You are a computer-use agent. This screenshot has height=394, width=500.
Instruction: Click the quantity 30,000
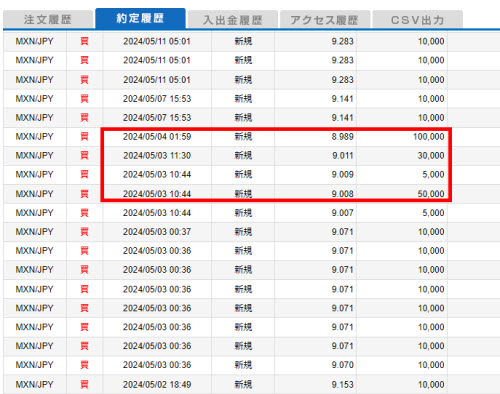click(431, 156)
